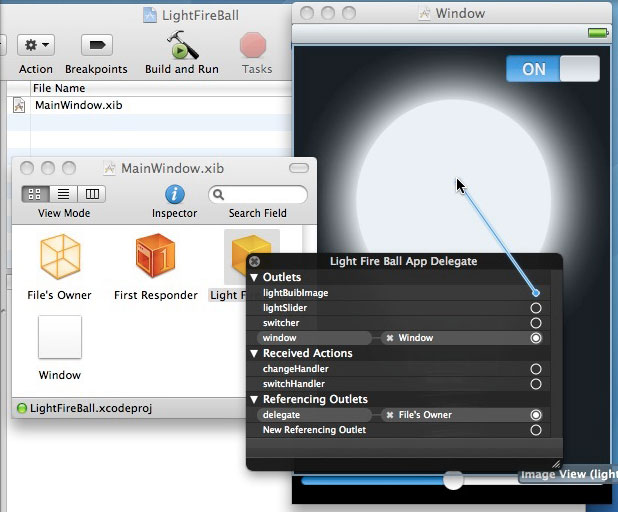Click the Breakpoints toolbar button
This screenshot has width=618, height=512.
97,45
